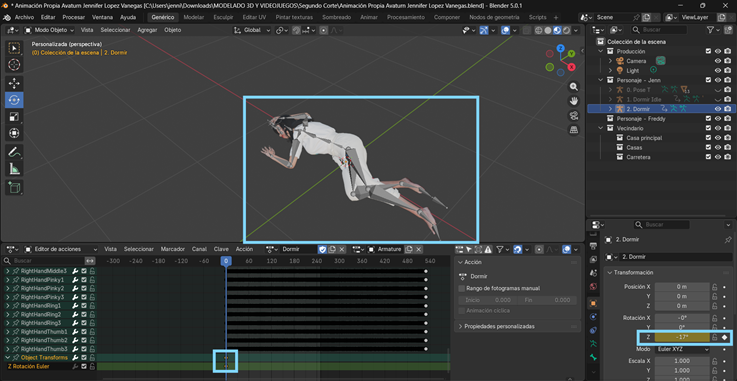Open Modo Objeto mode dropdown
The width and height of the screenshot is (737, 381).
click(x=49, y=30)
